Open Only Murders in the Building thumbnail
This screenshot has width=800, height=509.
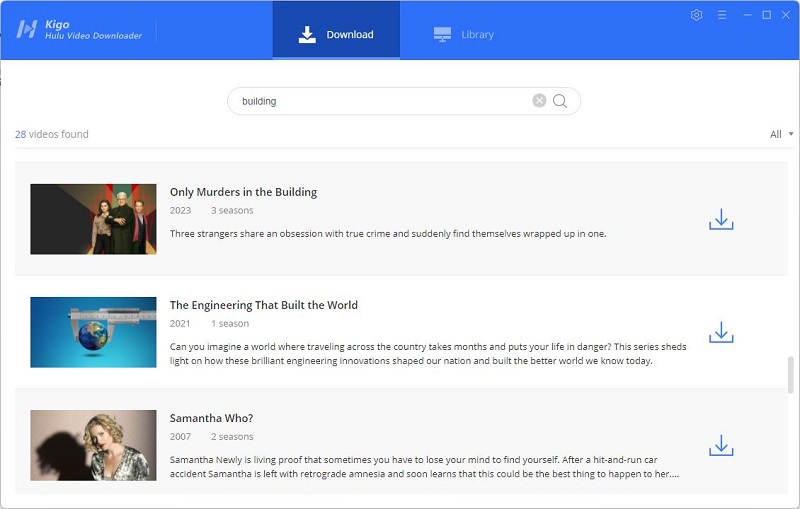click(x=93, y=219)
